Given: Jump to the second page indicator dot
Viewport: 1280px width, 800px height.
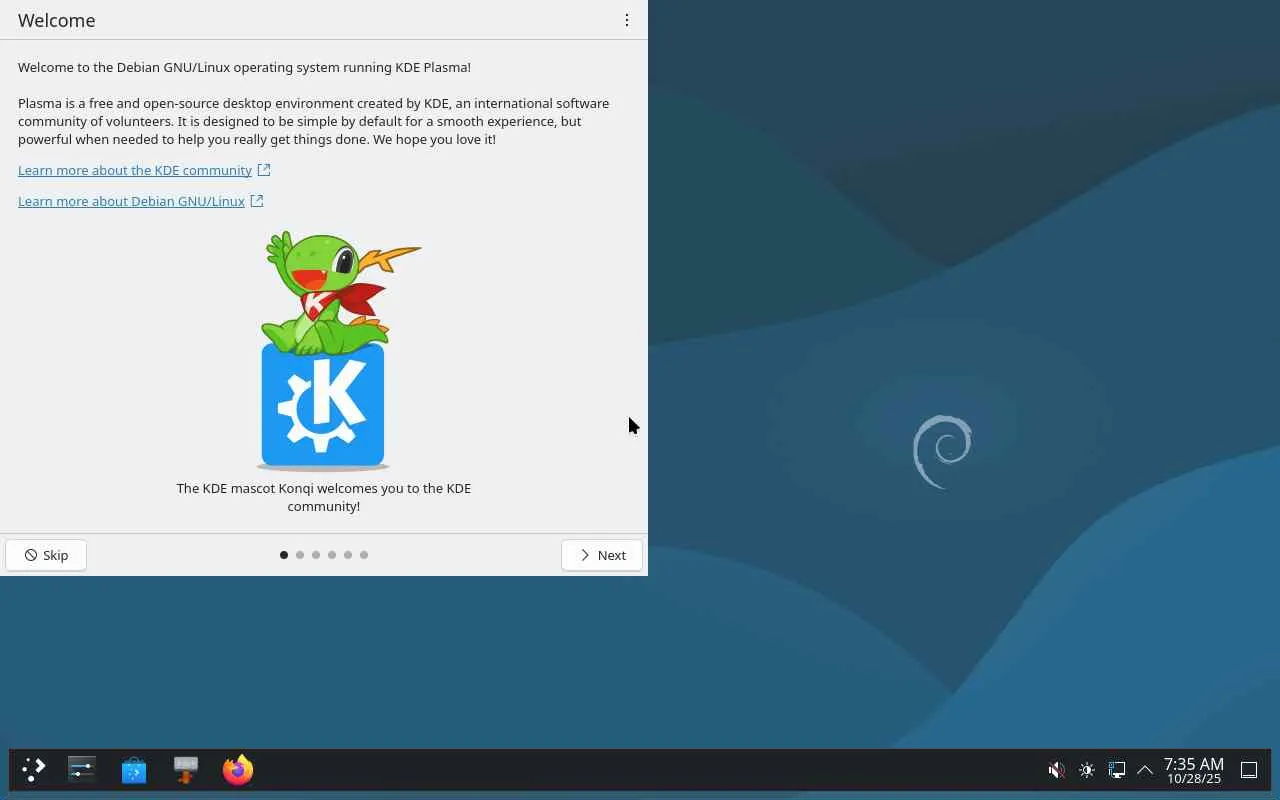Looking at the screenshot, I should 300,555.
